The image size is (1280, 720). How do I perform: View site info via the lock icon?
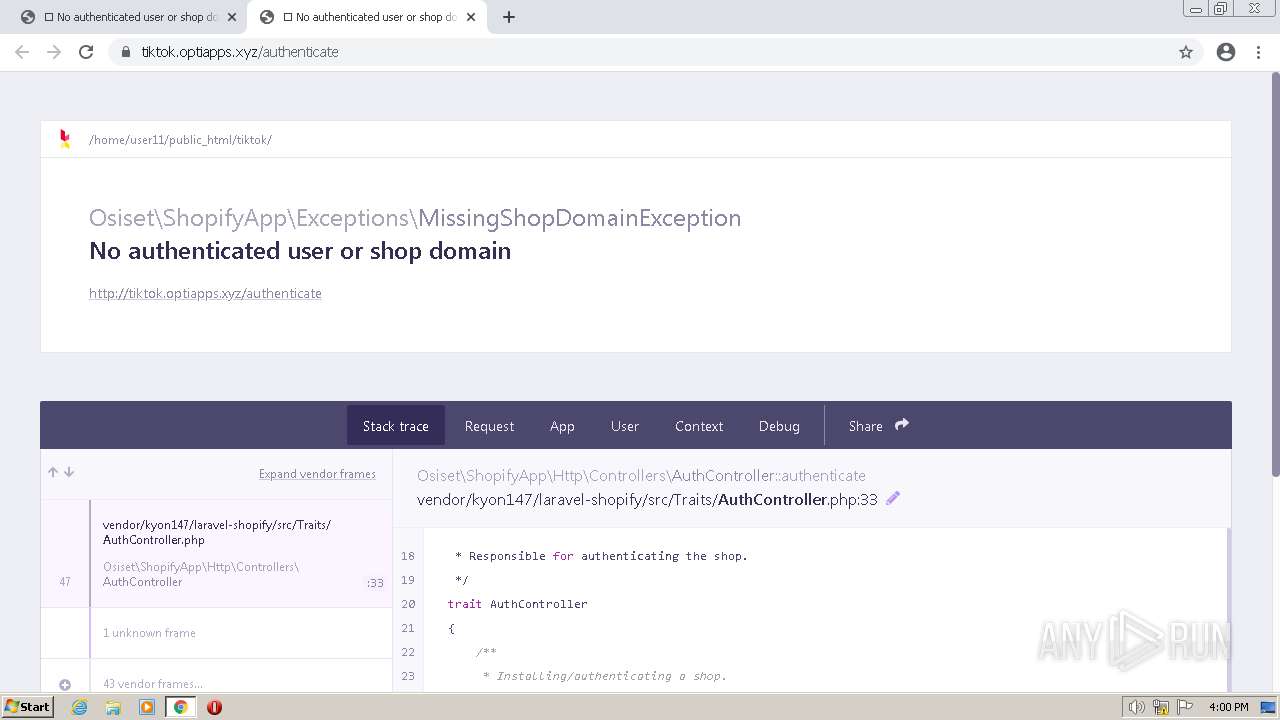[126, 52]
